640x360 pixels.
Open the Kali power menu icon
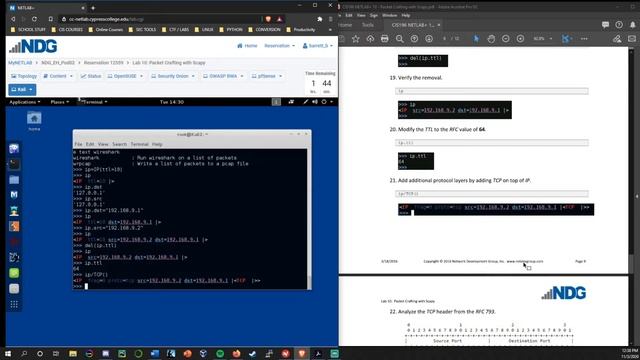click(x=324, y=102)
